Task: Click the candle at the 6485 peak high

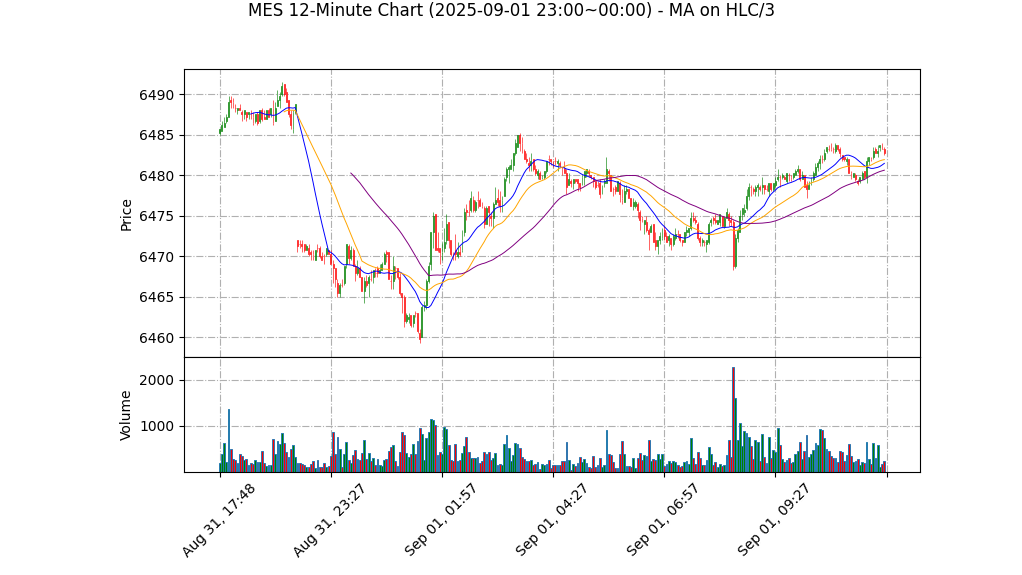Action: [519, 143]
